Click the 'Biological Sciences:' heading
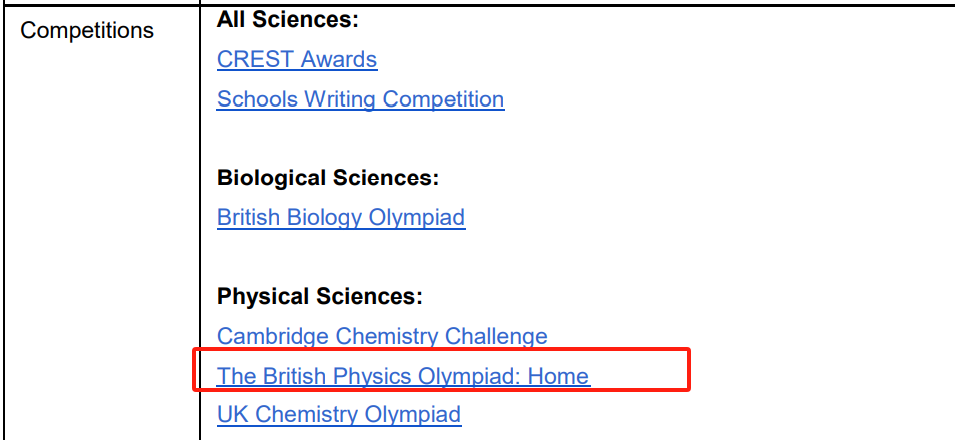Screen dimensions: 955x440 coord(328,178)
